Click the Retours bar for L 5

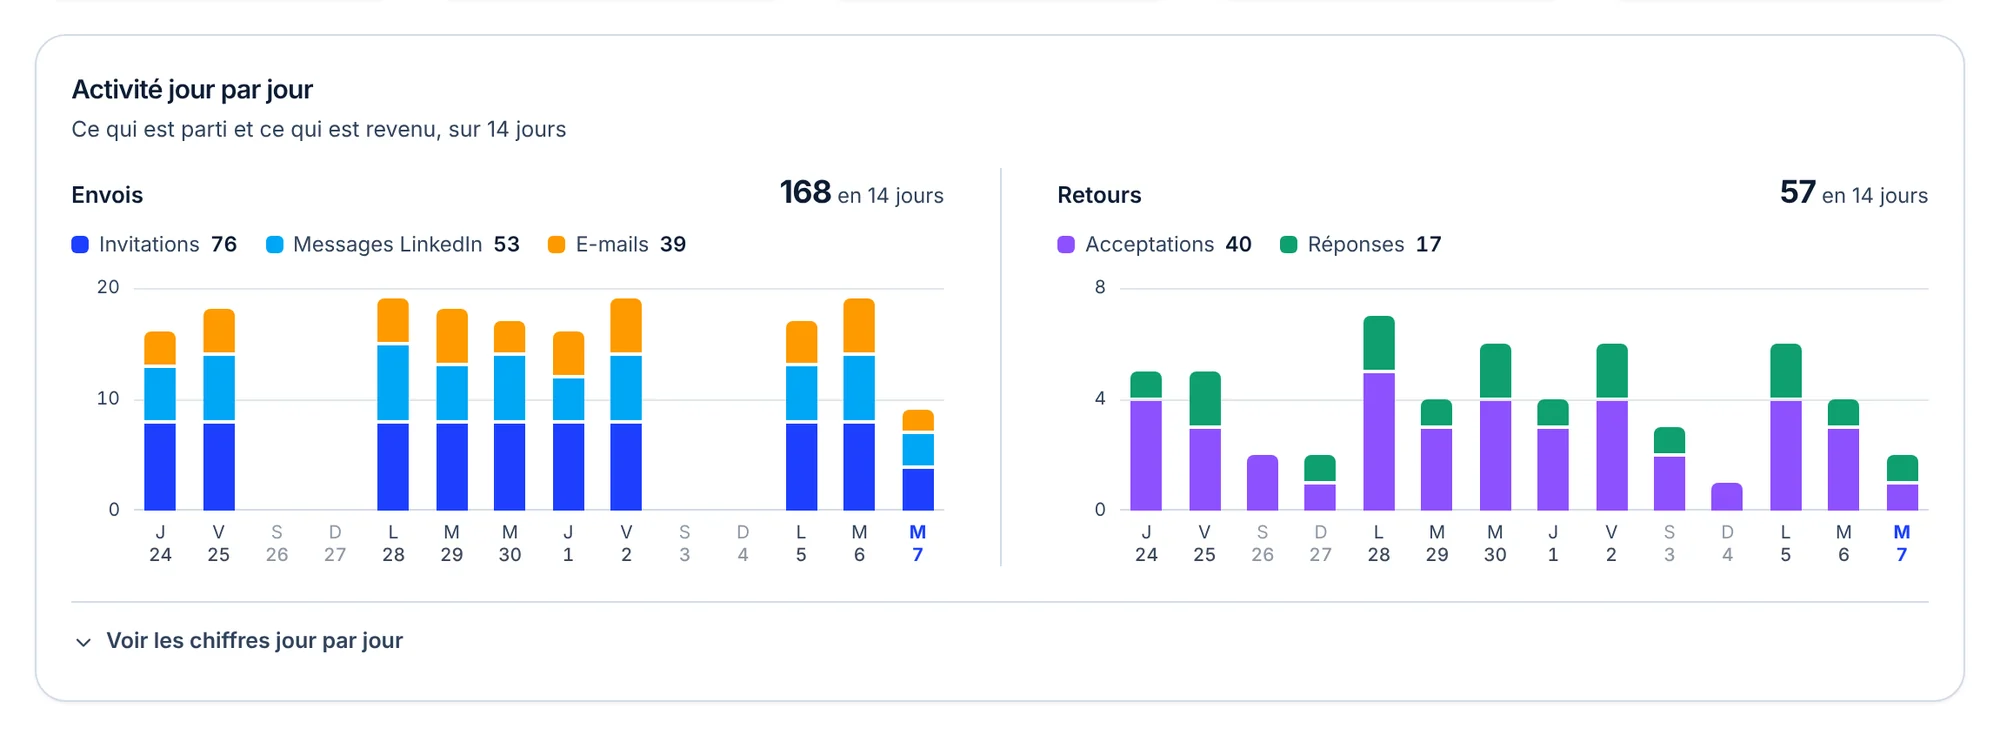click(1786, 427)
